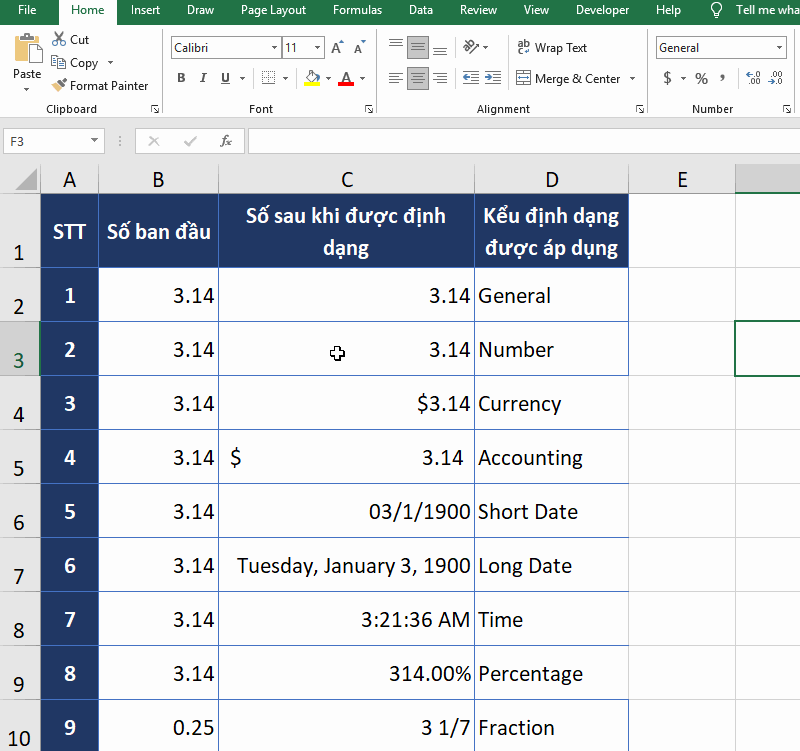
Task: Align text to the right
Action: (440, 78)
